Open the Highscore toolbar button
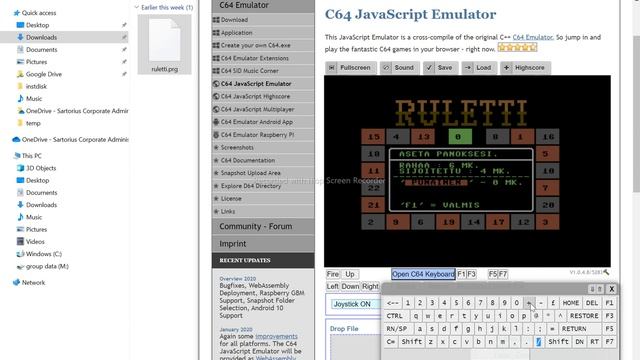The height and width of the screenshot is (360, 640). tap(525, 68)
